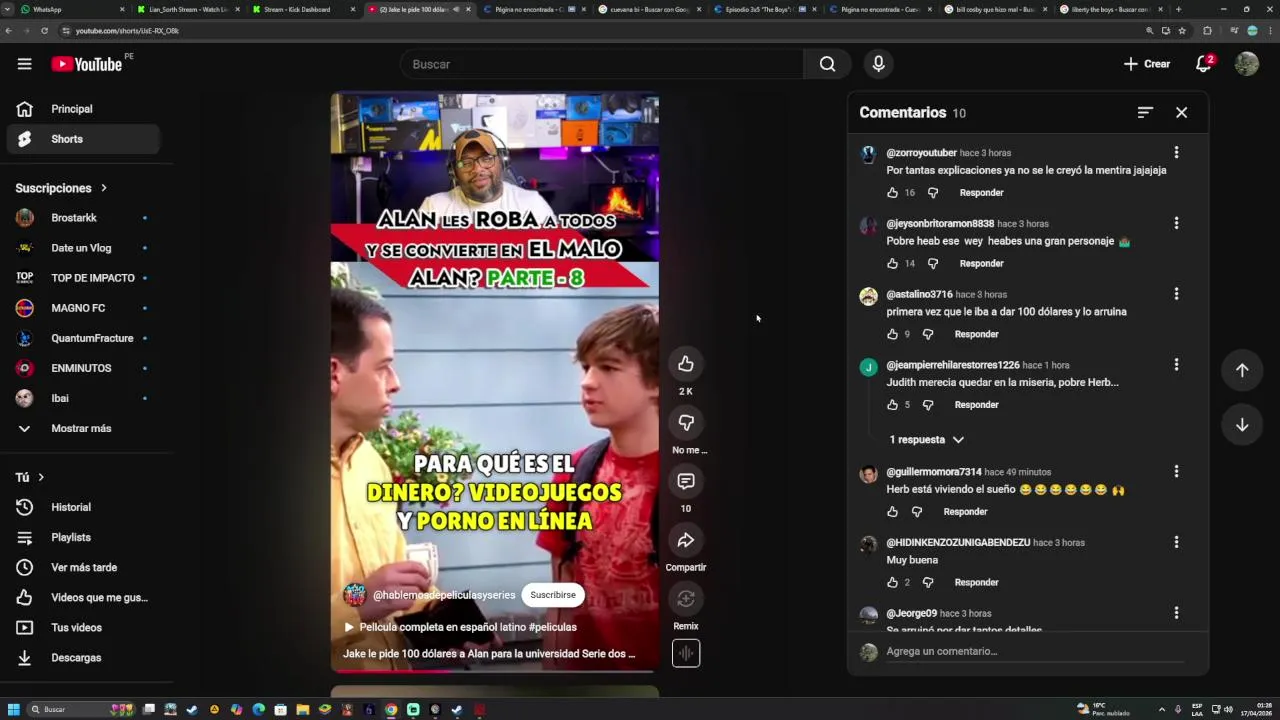Image resolution: width=1280 pixels, height=720 pixels.
Task: Expand the Tú section chevron
Action: [x=41, y=478]
